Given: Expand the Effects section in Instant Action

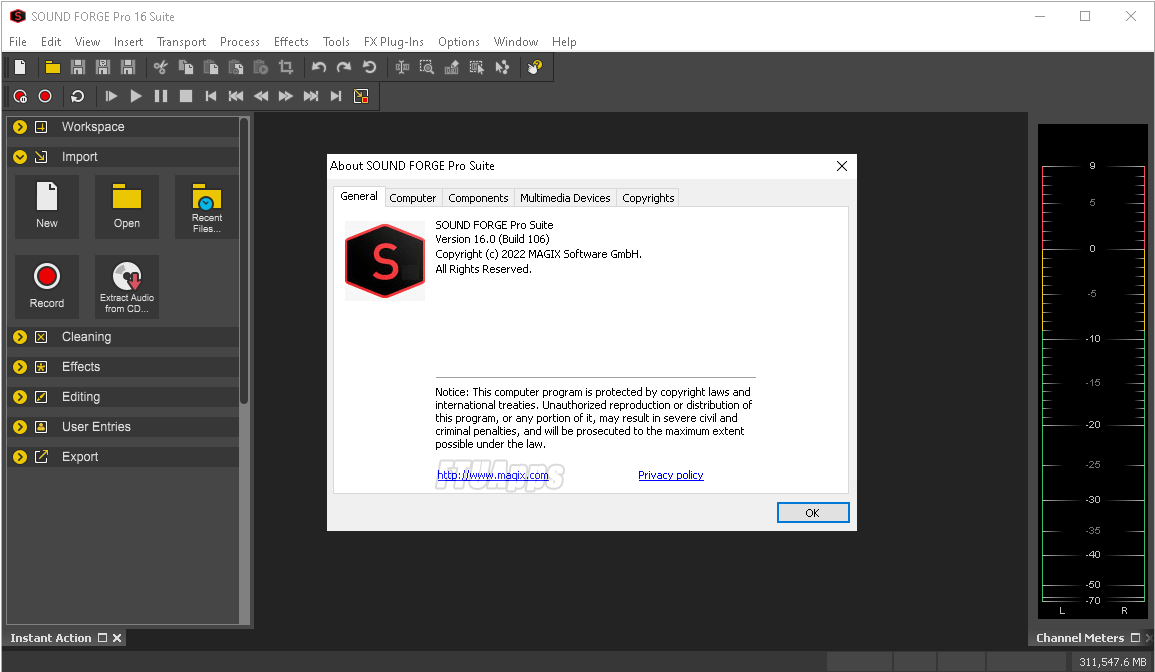Looking at the screenshot, I should [20, 367].
